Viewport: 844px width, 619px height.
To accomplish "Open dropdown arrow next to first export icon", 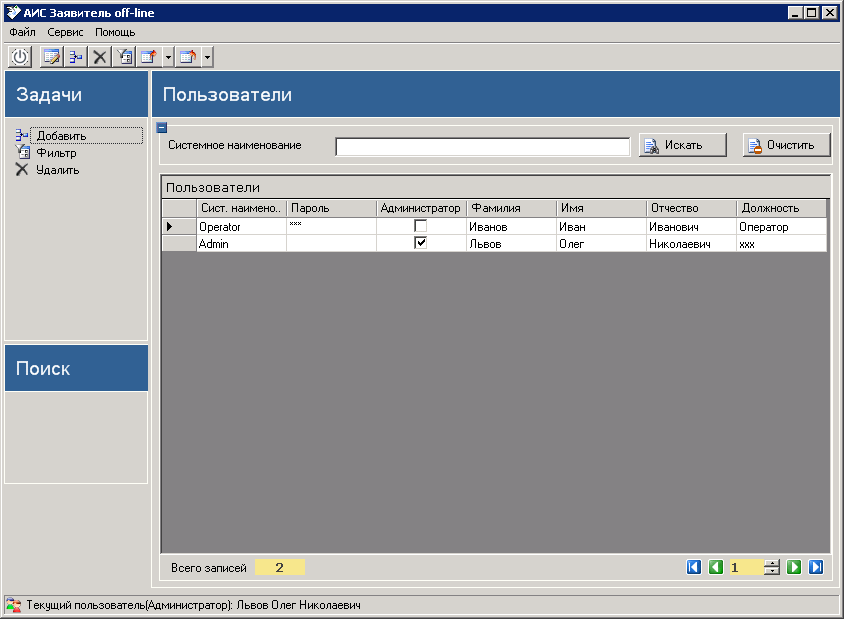I will 168,57.
